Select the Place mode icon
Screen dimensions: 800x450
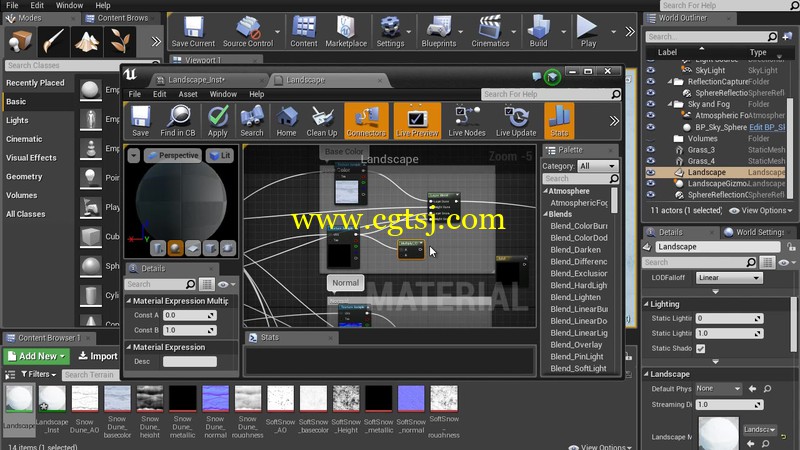[19, 41]
